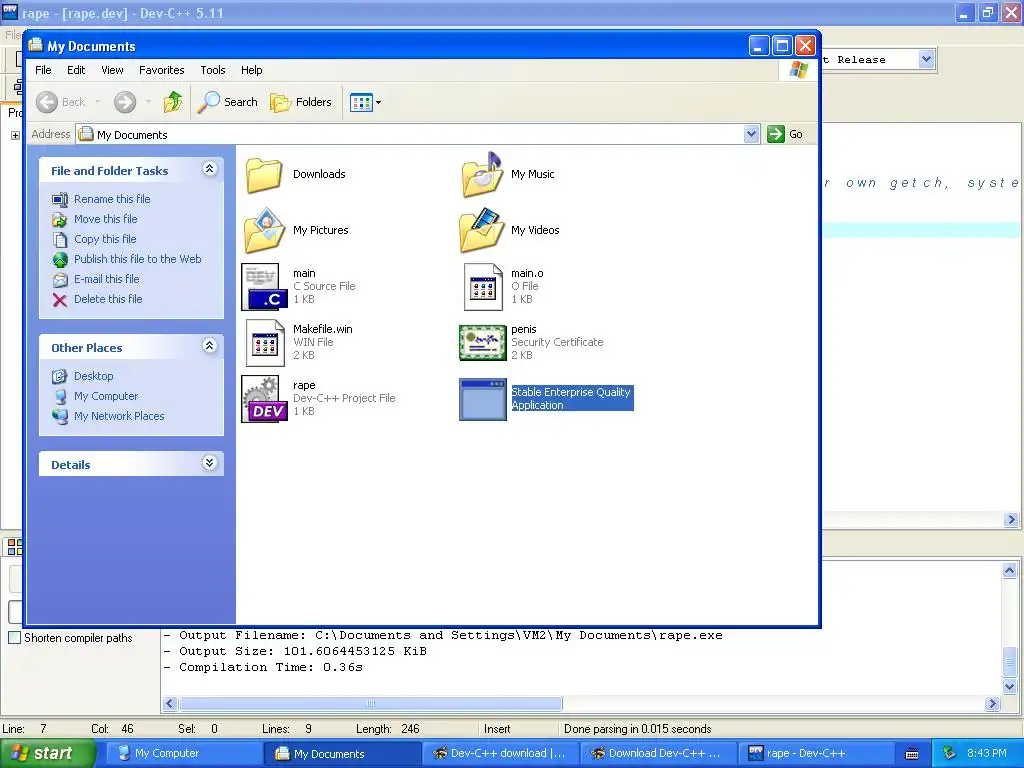Expand the project tree node in Dev-C++
The width and height of the screenshot is (1024, 768).
(15, 135)
